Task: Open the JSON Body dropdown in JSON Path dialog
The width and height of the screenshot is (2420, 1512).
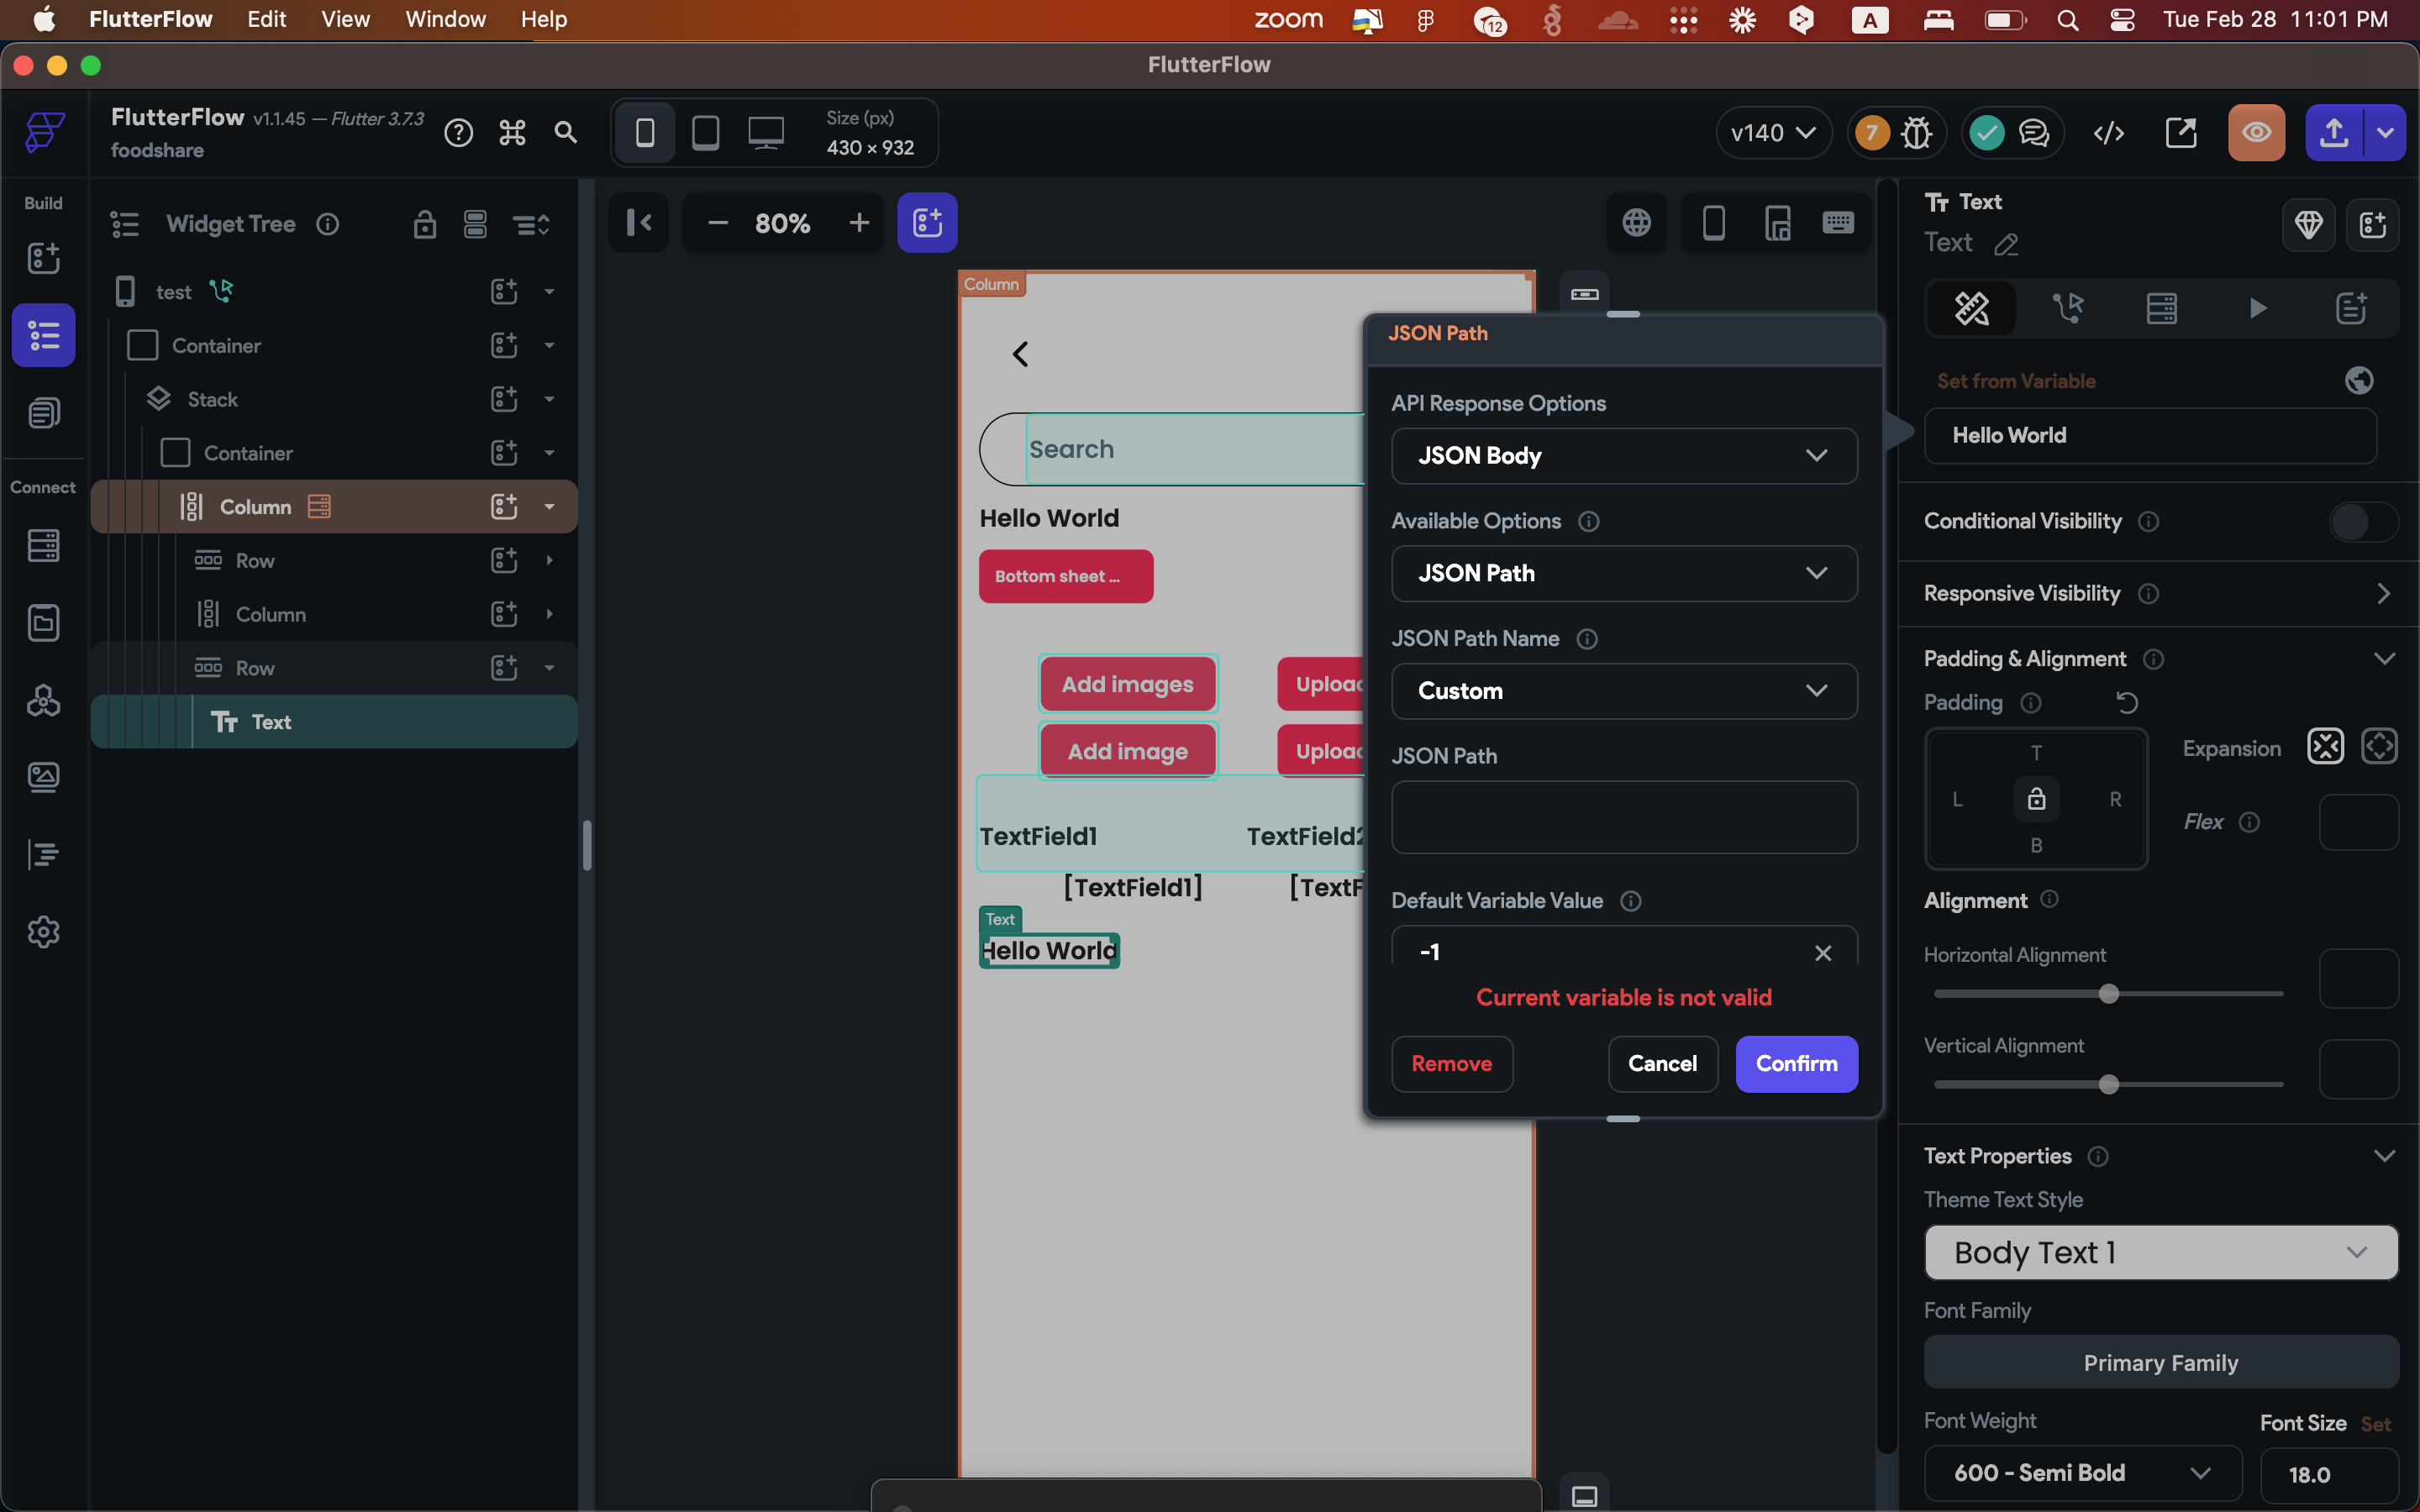Action: (1623, 456)
